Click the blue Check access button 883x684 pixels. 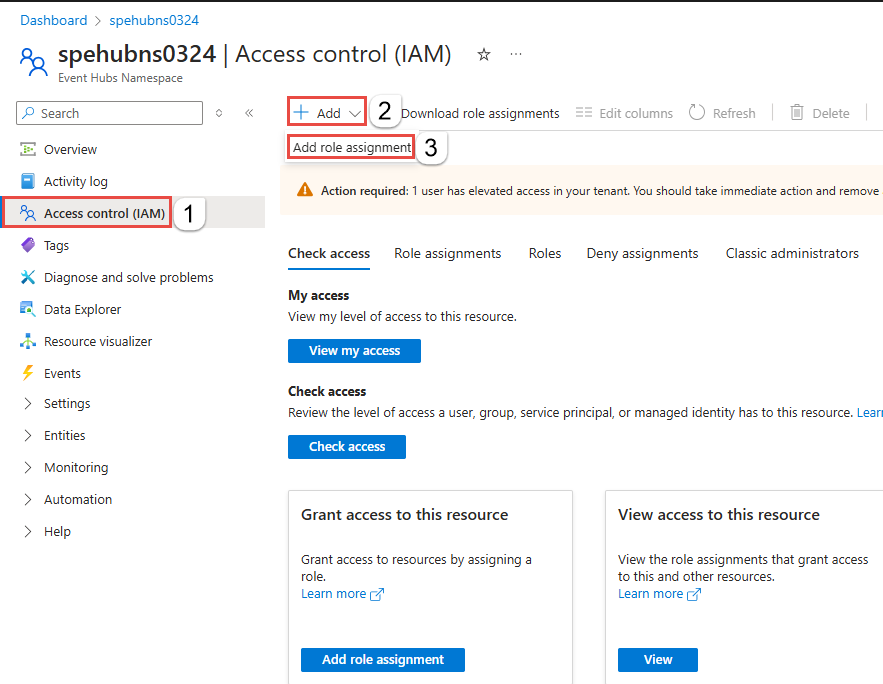tap(347, 446)
